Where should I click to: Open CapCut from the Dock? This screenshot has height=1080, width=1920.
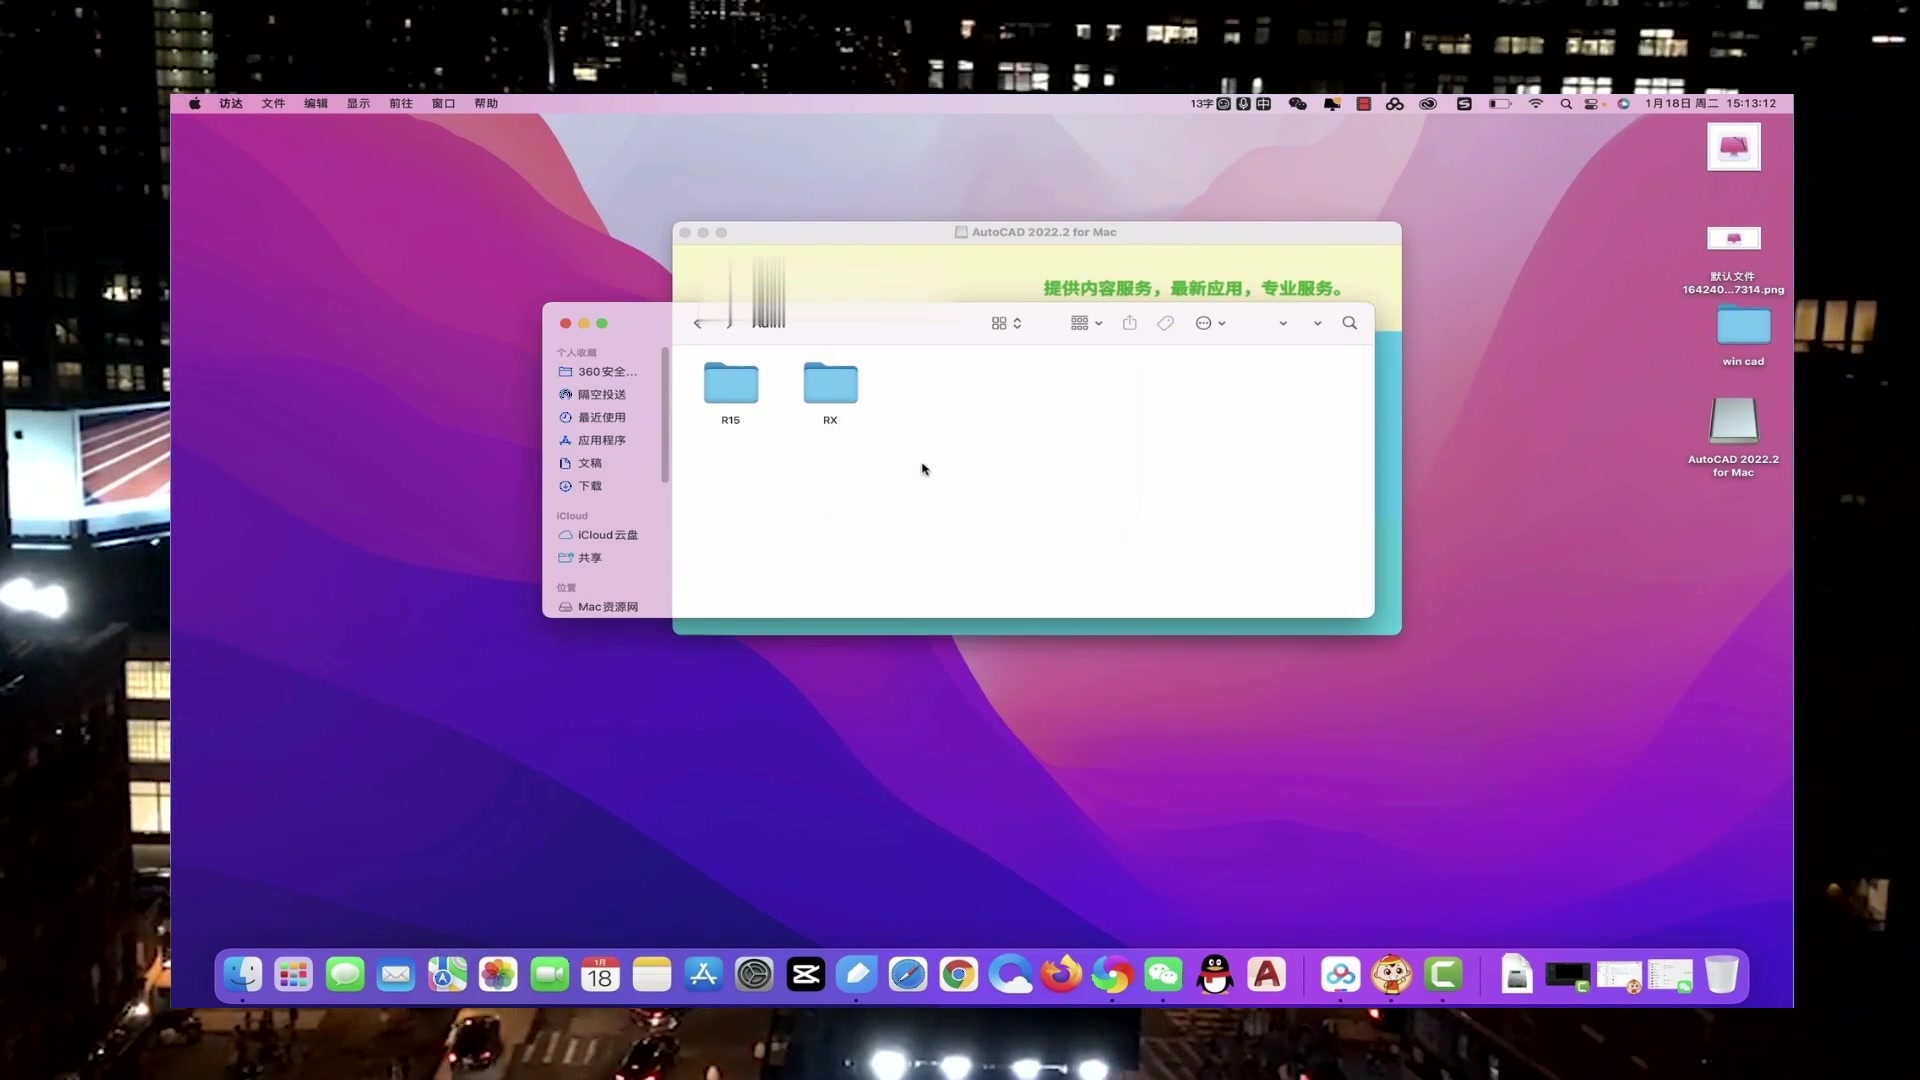tap(806, 975)
